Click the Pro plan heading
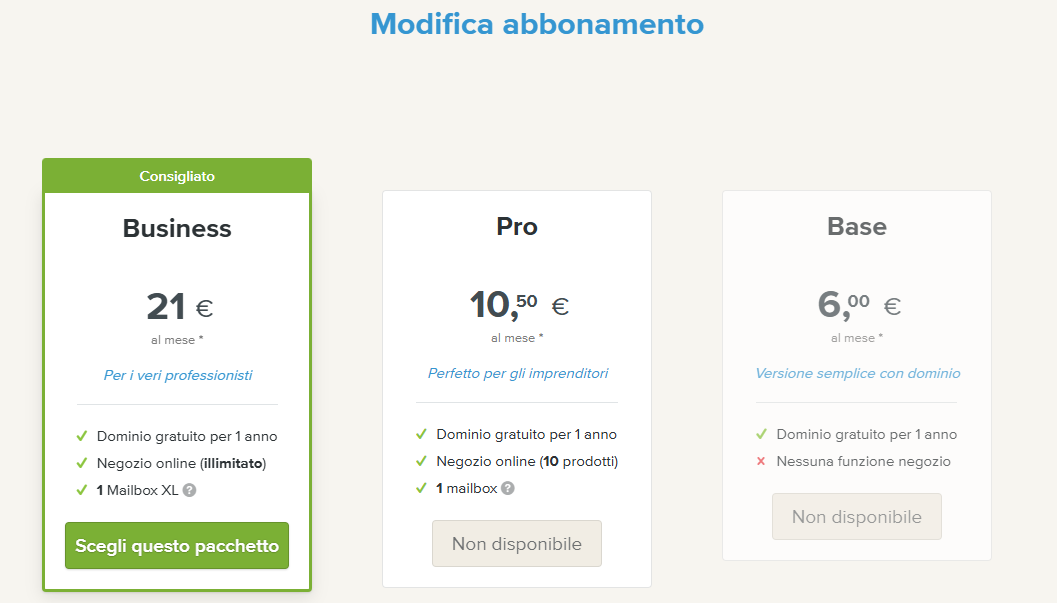The width and height of the screenshot is (1057, 603). (517, 226)
